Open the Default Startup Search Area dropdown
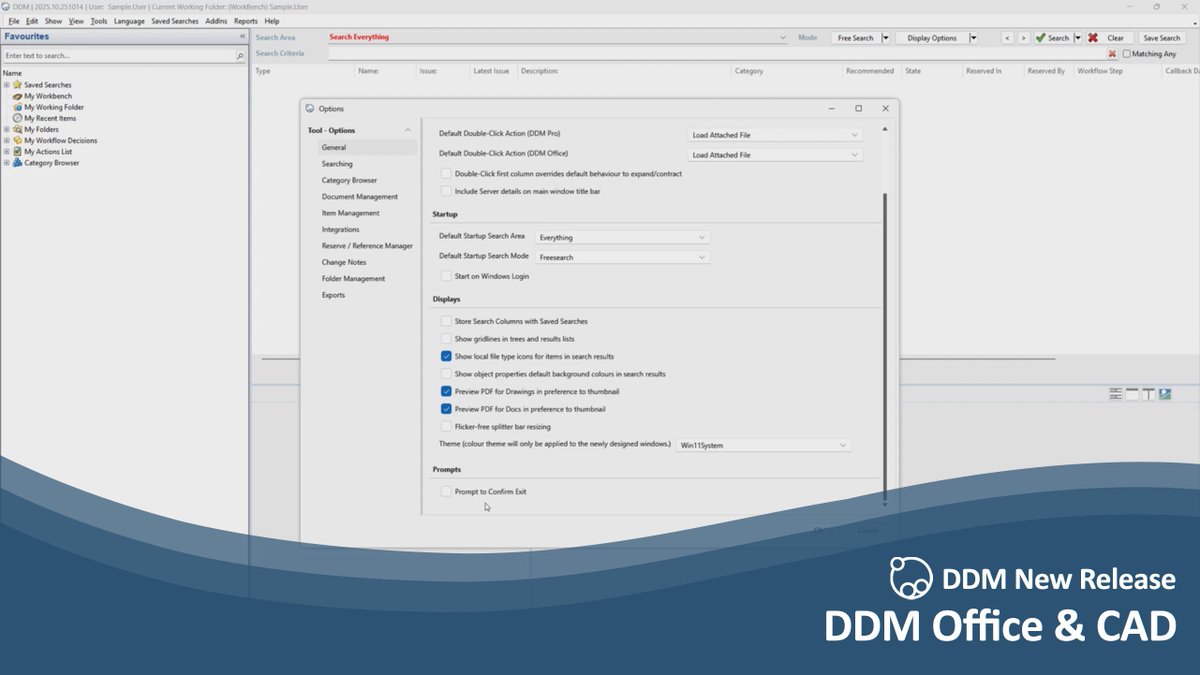Screen dimensions: 1200x675 [703, 237]
